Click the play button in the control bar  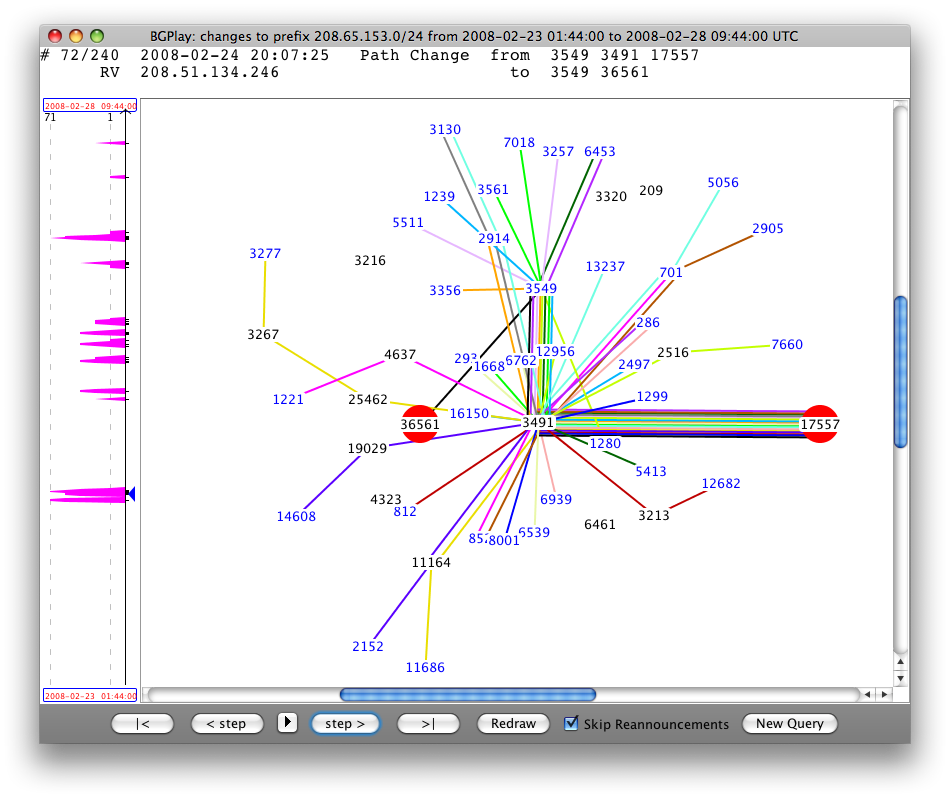point(287,722)
